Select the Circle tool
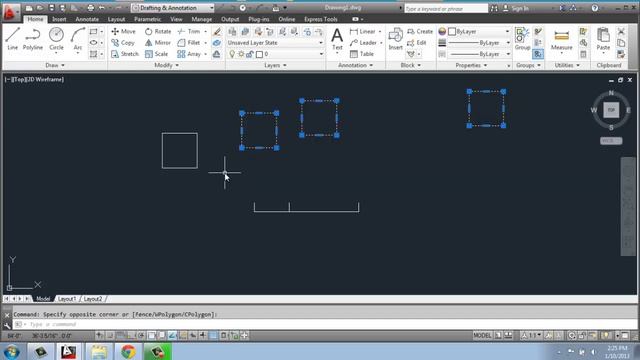Screen dimensions: 640x360 (56, 39)
